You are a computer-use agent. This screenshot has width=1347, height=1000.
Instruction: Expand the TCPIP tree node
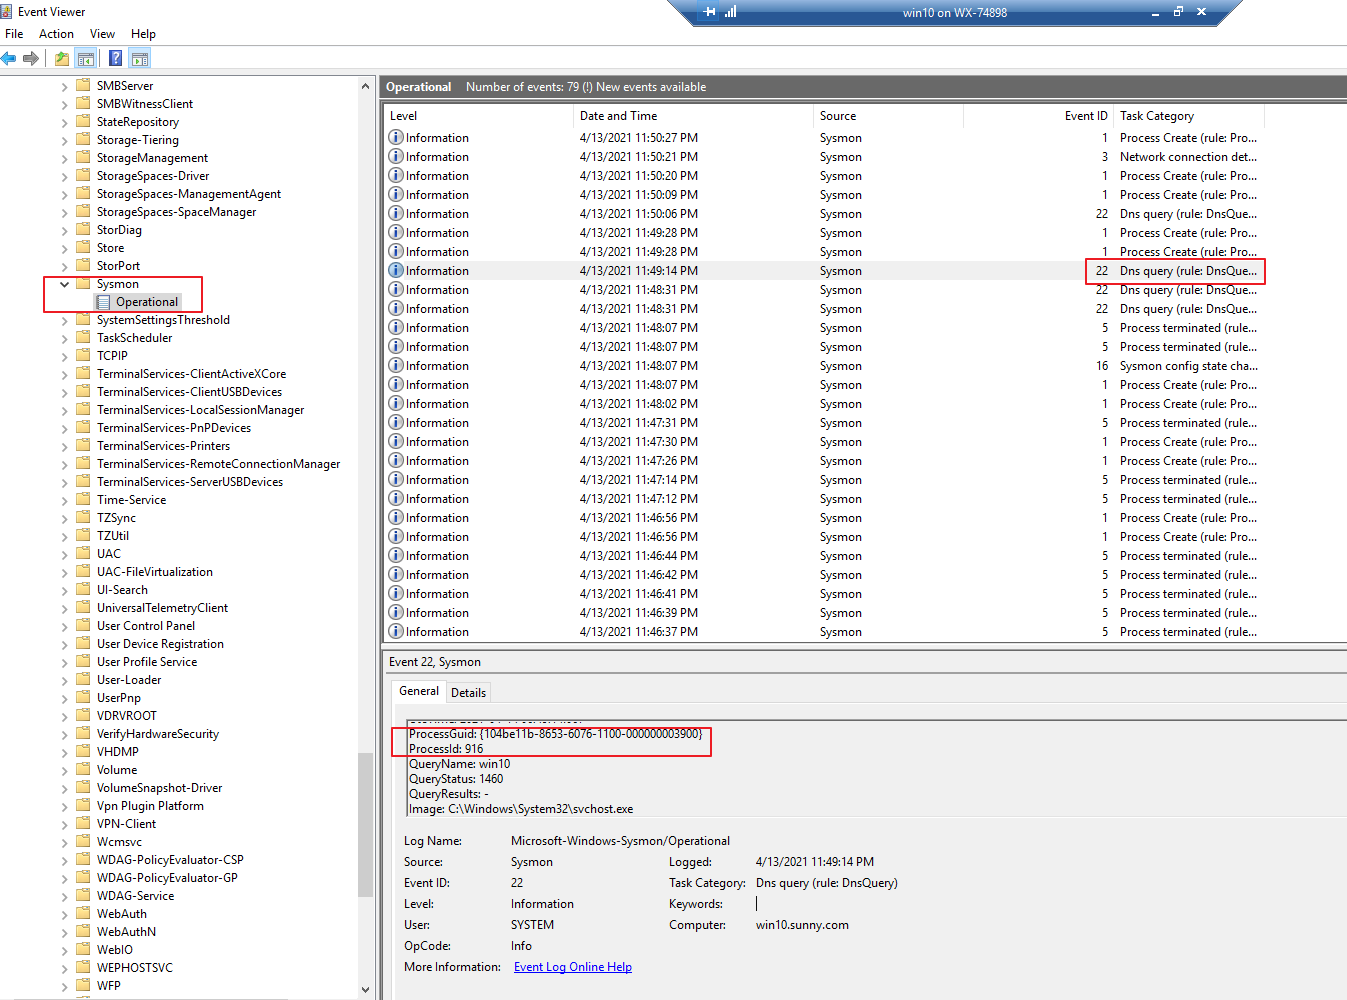(x=64, y=355)
